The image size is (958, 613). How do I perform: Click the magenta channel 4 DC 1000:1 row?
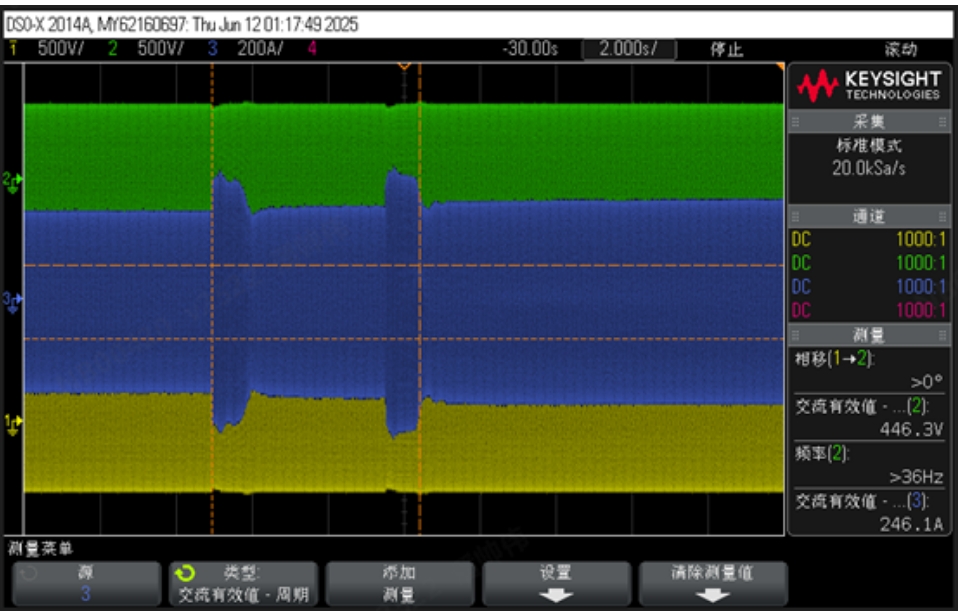[869, 310]
